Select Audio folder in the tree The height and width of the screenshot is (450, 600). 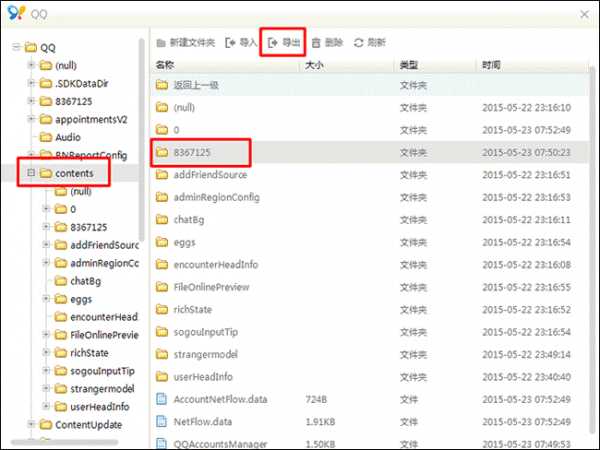pyautogui.click(x=68, y=137)
